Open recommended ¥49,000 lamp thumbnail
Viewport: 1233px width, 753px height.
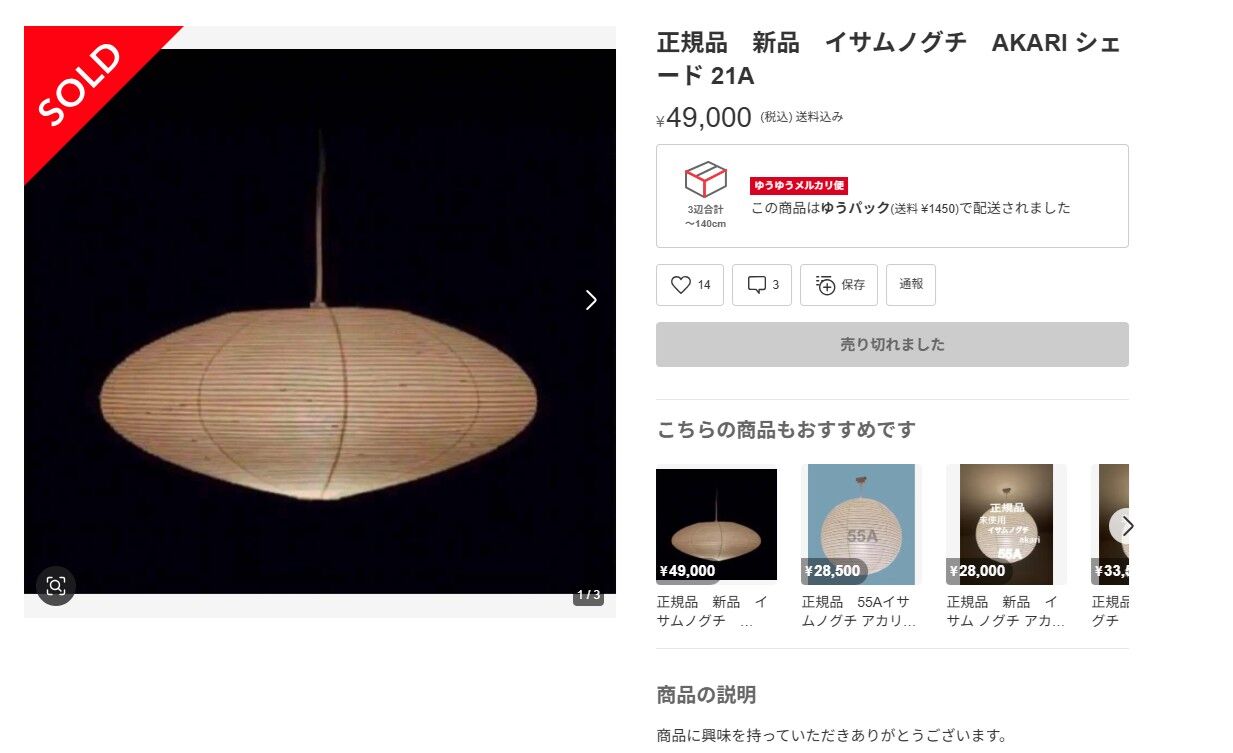(x=716, y=525)
